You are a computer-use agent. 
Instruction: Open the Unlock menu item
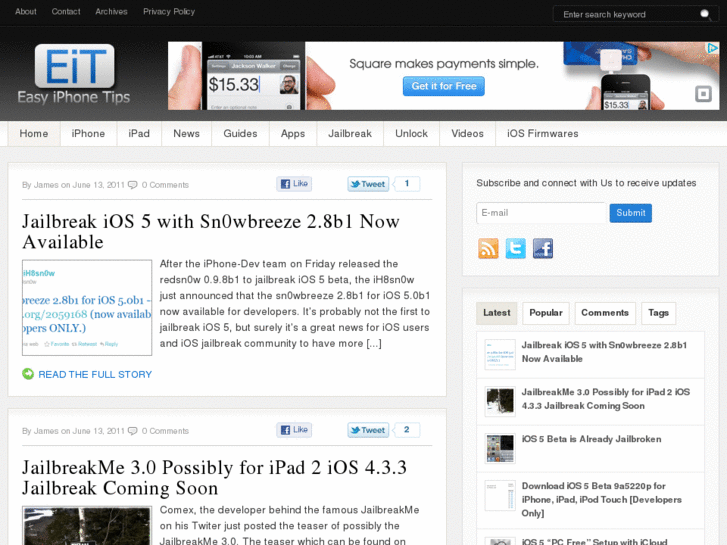pyautogui.click(x=411, y=134)
